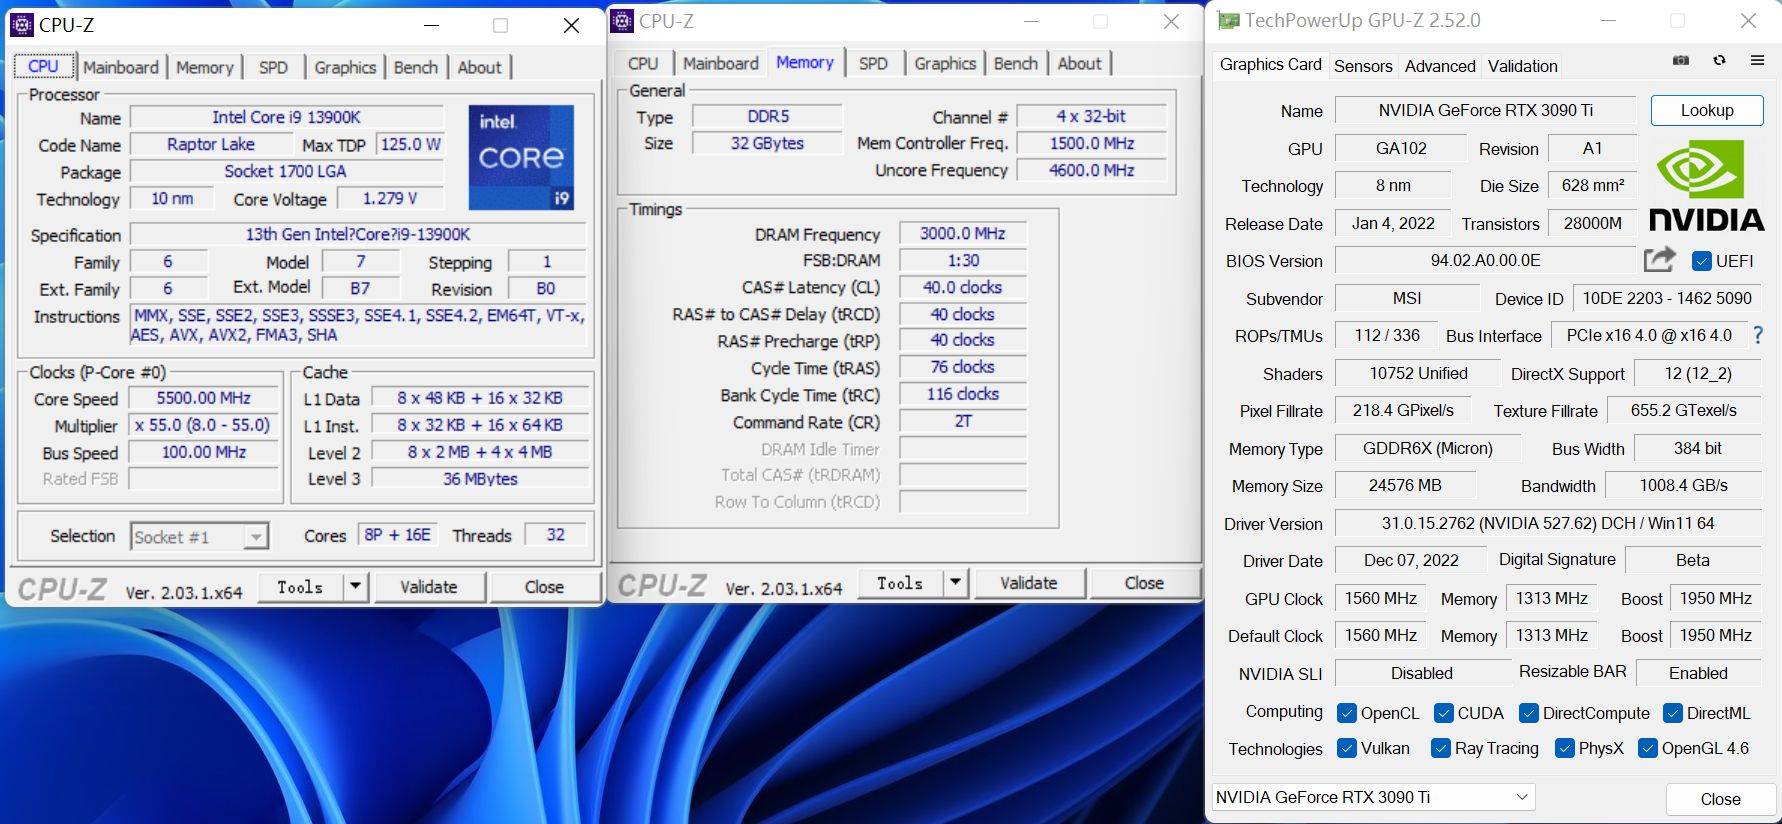Open Tools dropdown arrow in CPU window
Viewport: 1782px width, 824px height.
coord(355,587)
